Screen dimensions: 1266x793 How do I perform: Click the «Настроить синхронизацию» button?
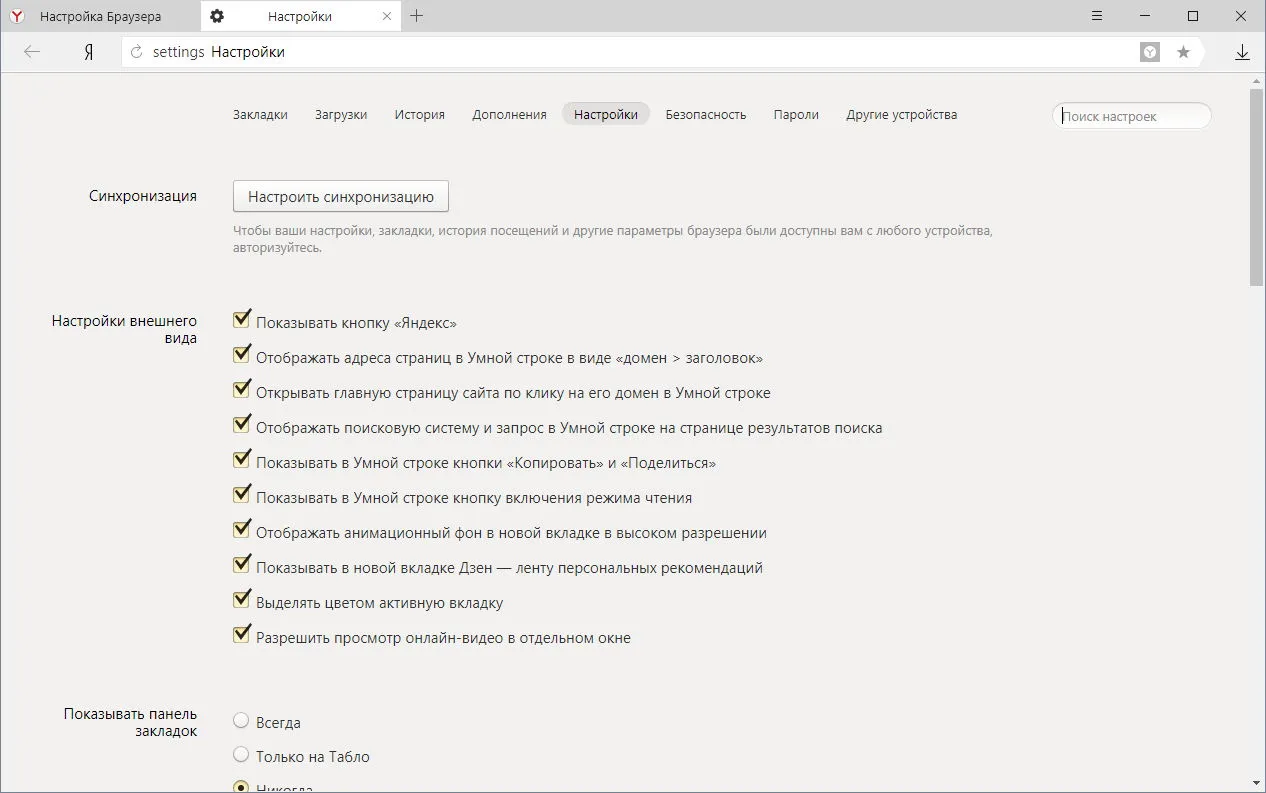pos(341,196)
